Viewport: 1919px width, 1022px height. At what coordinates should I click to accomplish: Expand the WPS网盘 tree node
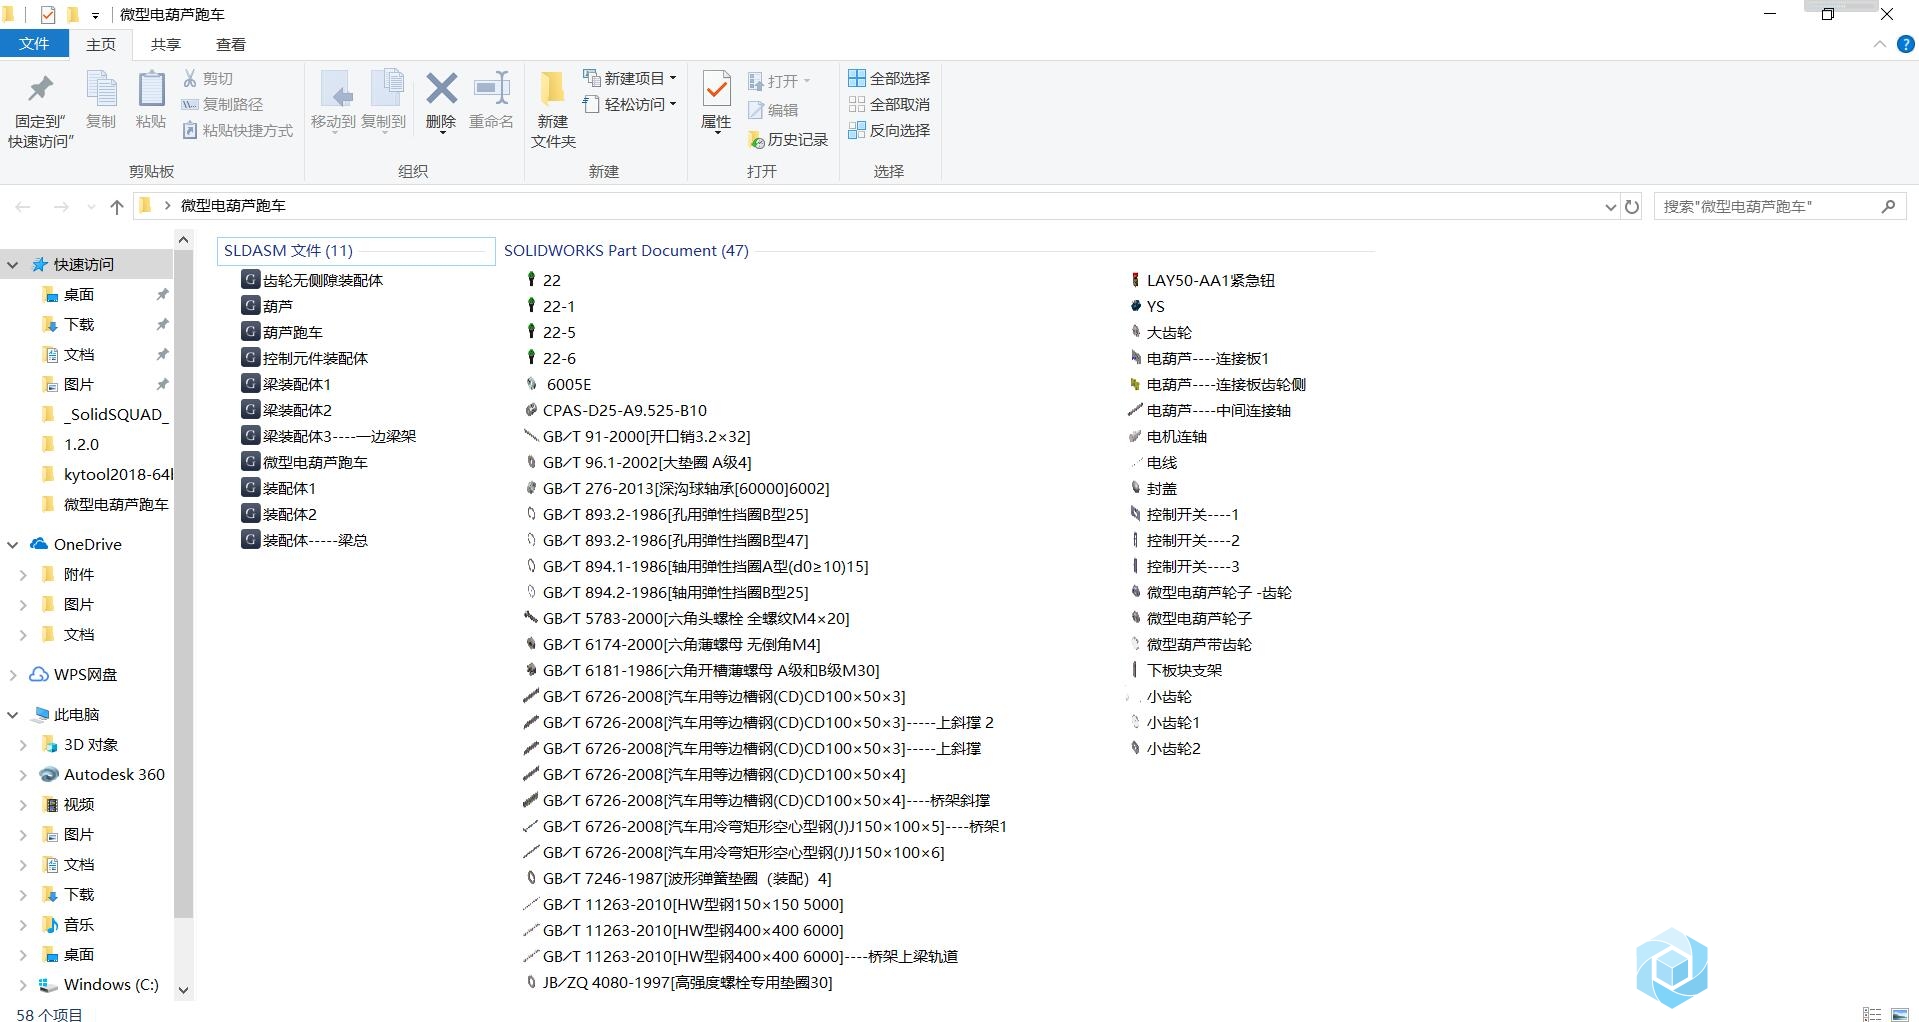coord(13,675)
